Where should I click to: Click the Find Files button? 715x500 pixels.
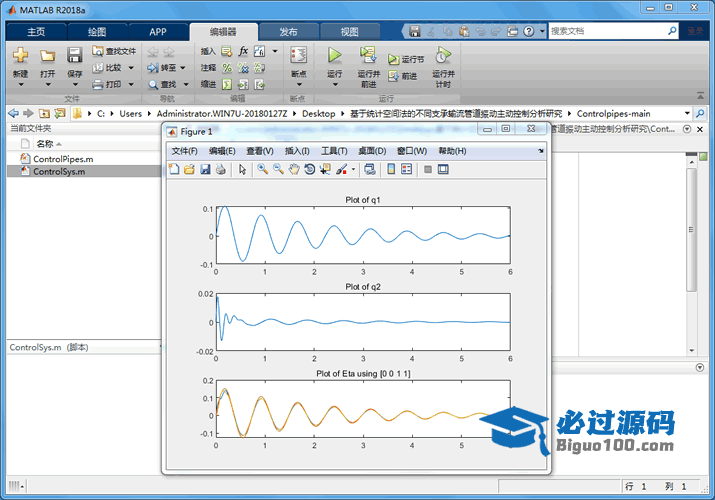click(114, 51)
